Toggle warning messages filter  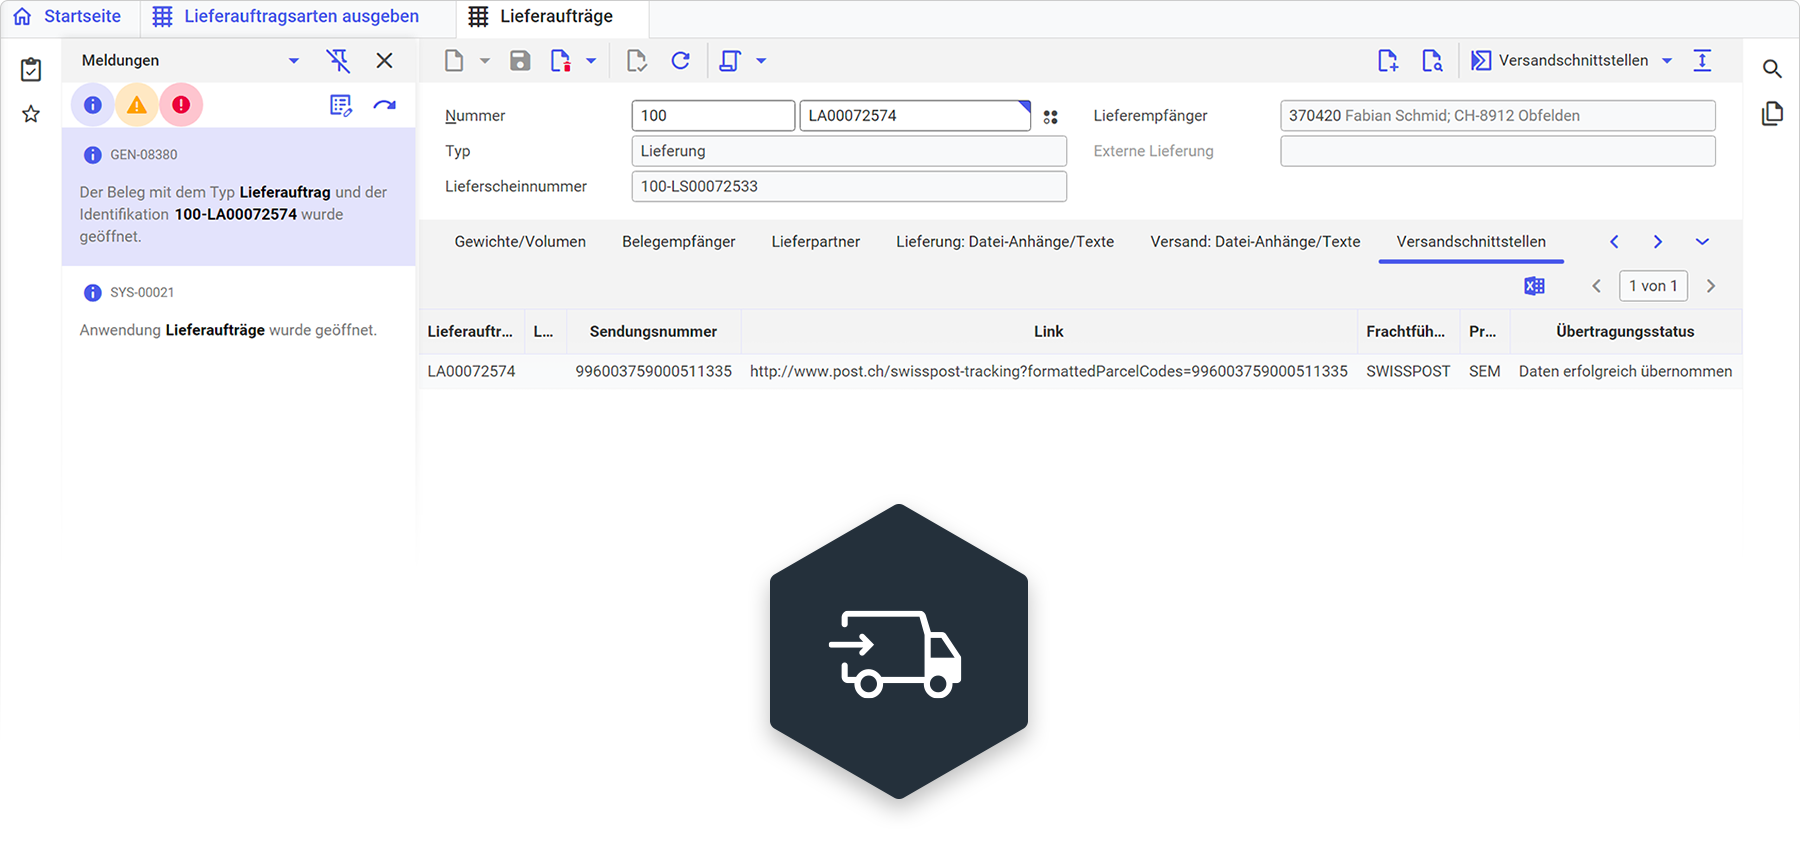[x=137, y=105]
